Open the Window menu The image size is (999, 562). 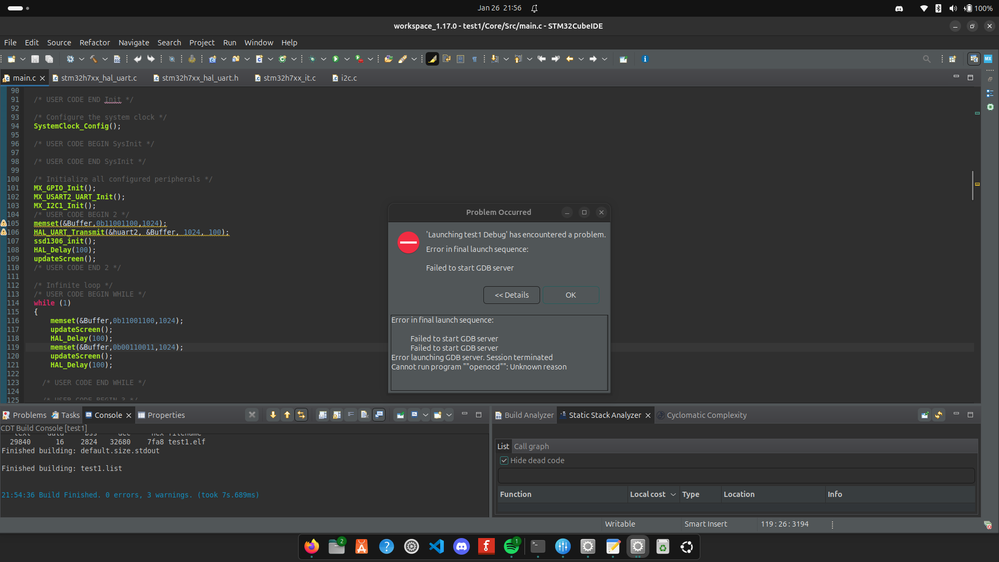point(259,43)
